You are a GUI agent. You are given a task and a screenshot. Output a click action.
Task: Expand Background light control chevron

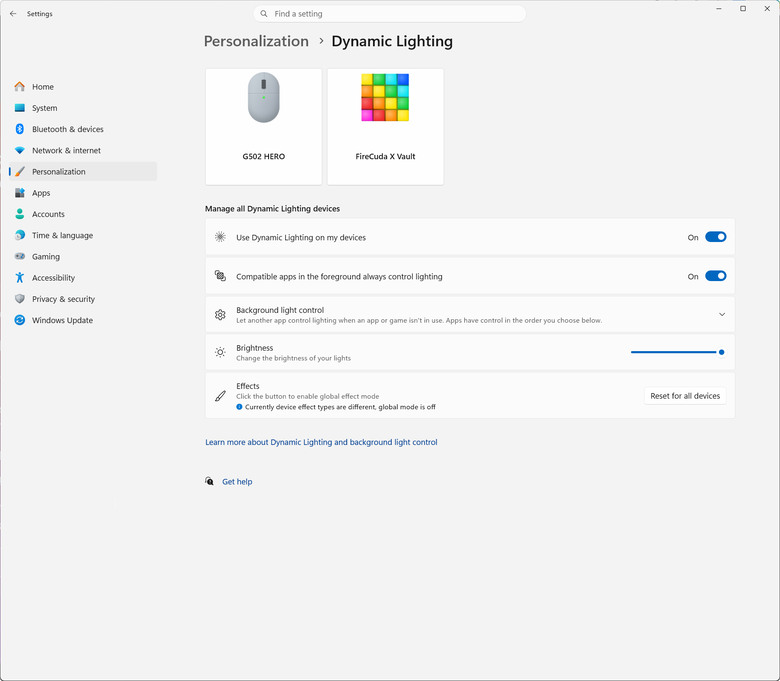tap(722, 314)
